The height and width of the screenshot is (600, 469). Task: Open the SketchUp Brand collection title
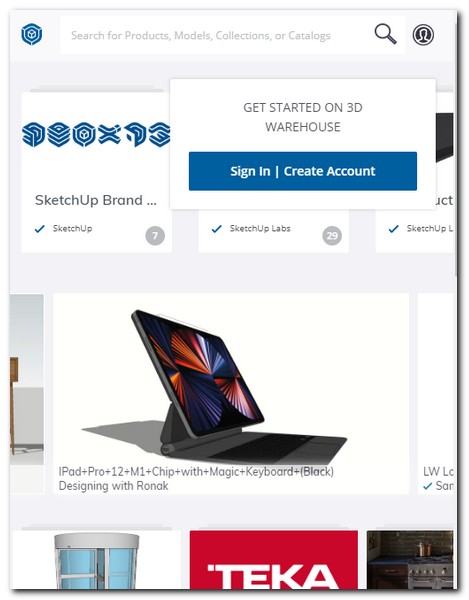(x=96, y=200)
